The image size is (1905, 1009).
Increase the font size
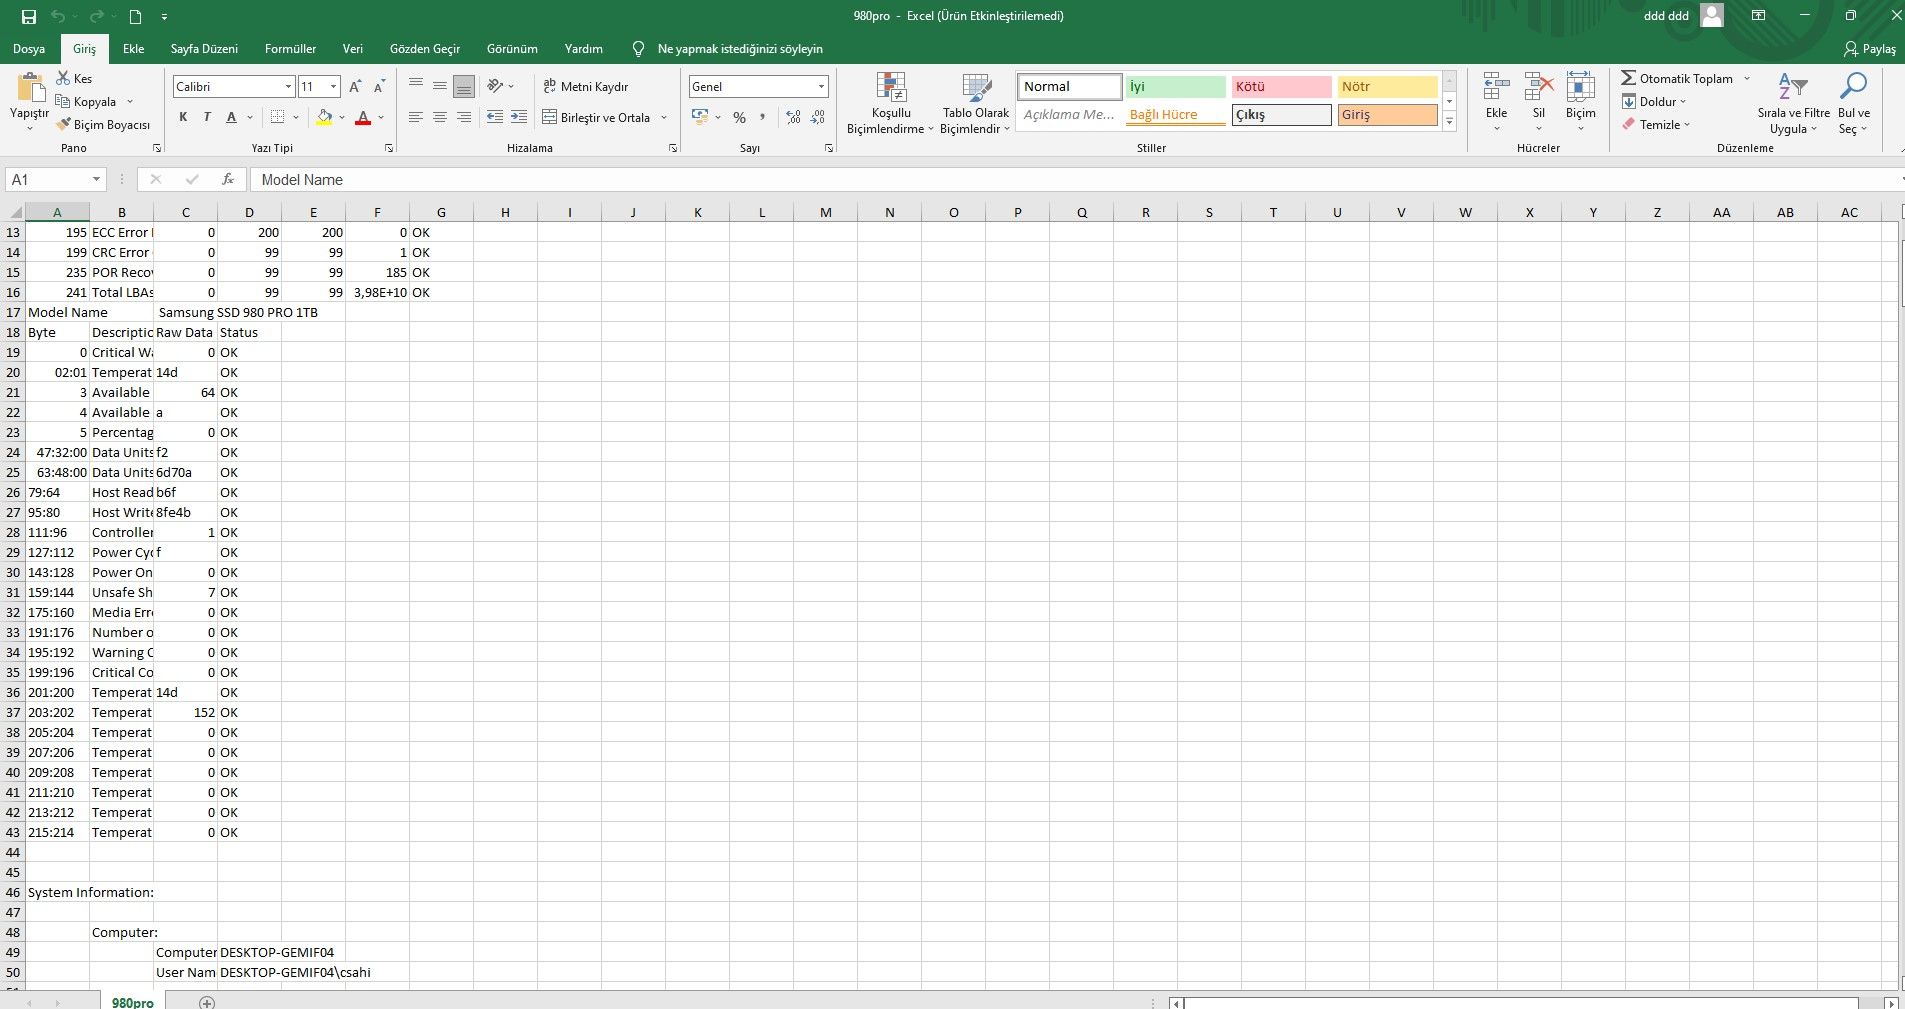click(355, 87)
